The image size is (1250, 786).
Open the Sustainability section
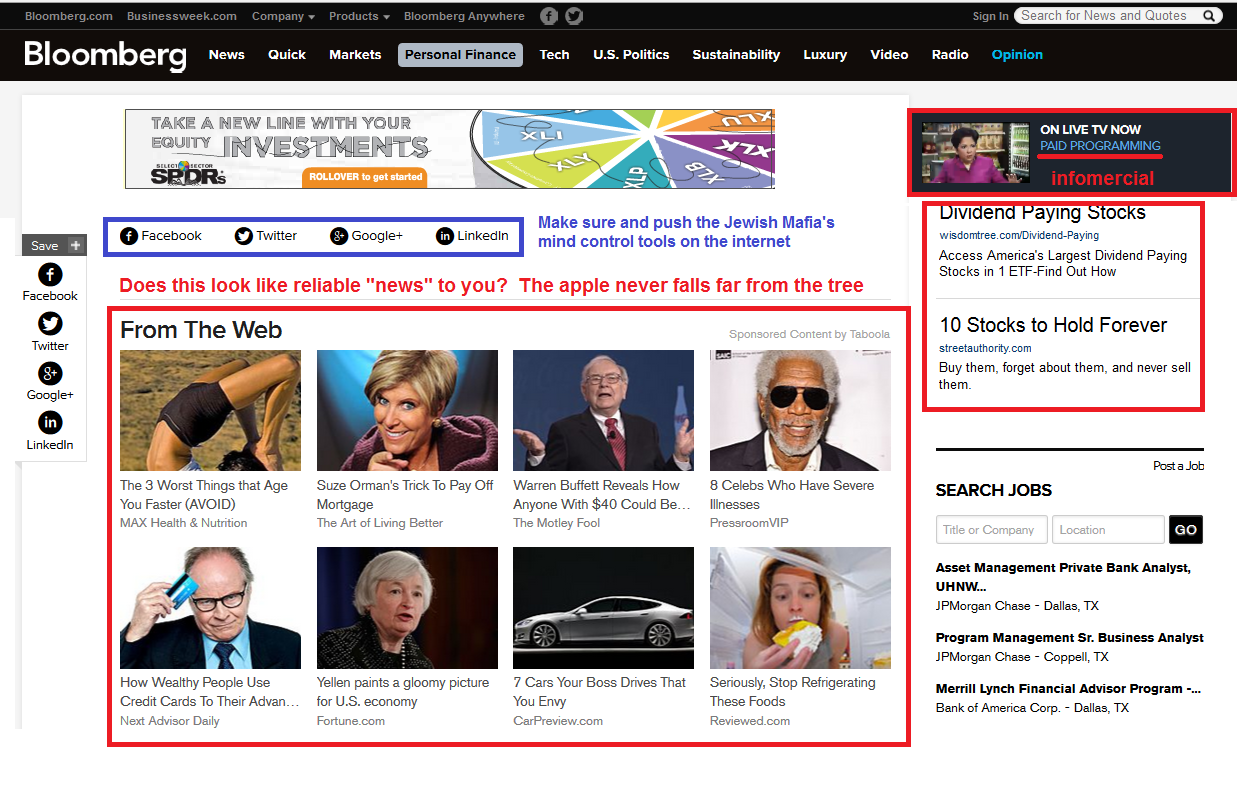click(x=736, y=55)
